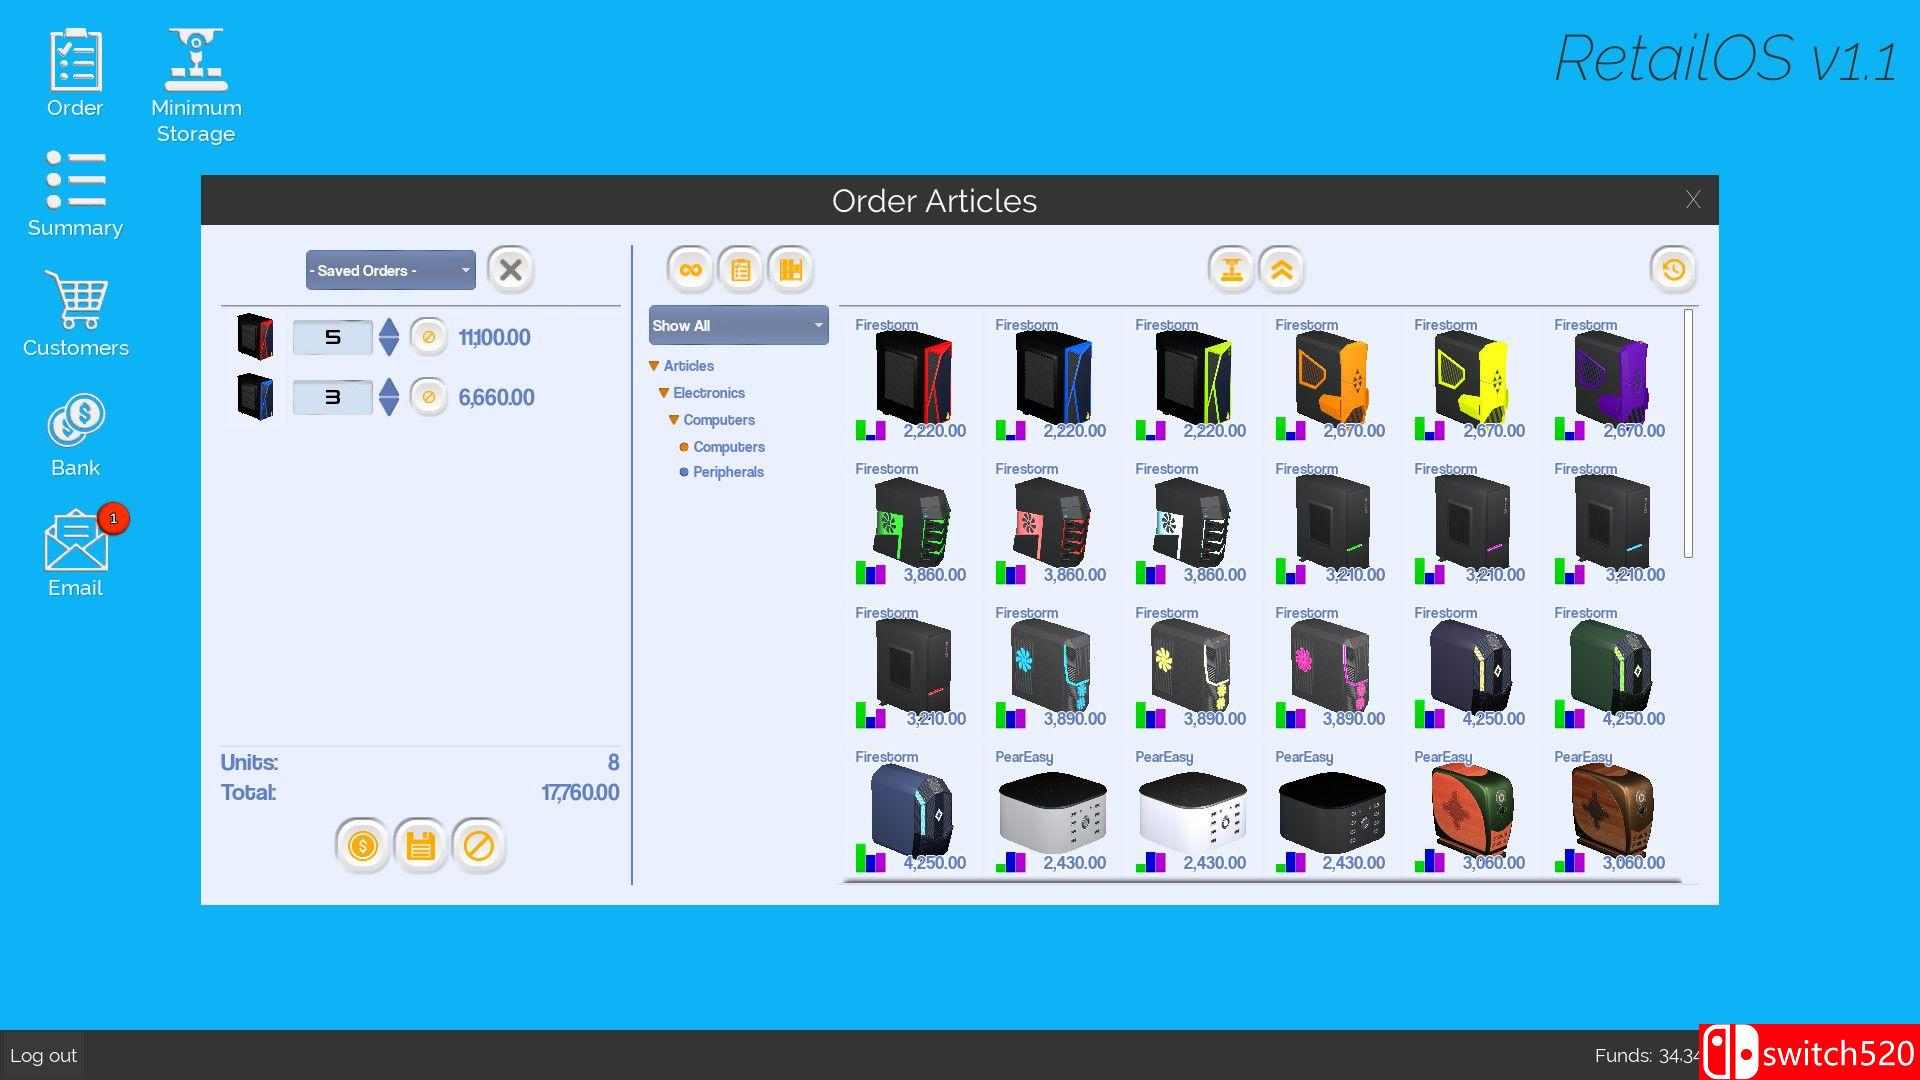This screenshot has height=1080, width=1920.
Task: Open the Show All filter dropdown
Action: (x=738, y=325)
